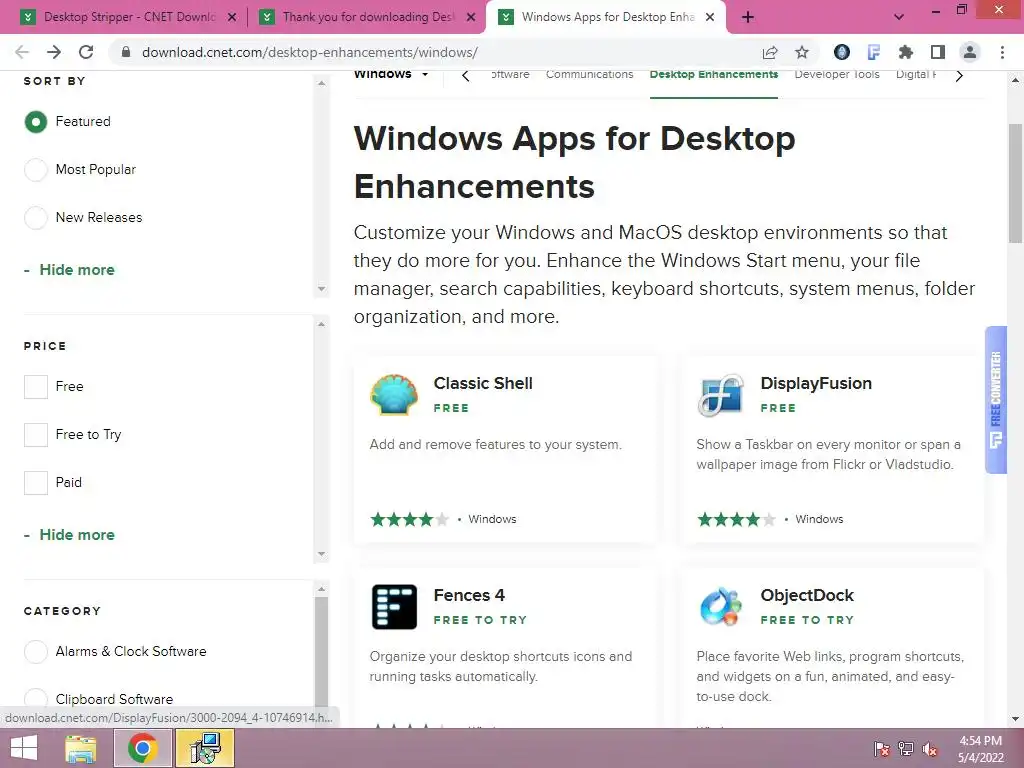The image size is (1024, 768).
Task: Close the Desktop Stripper tab
Action: coord(231,17)
